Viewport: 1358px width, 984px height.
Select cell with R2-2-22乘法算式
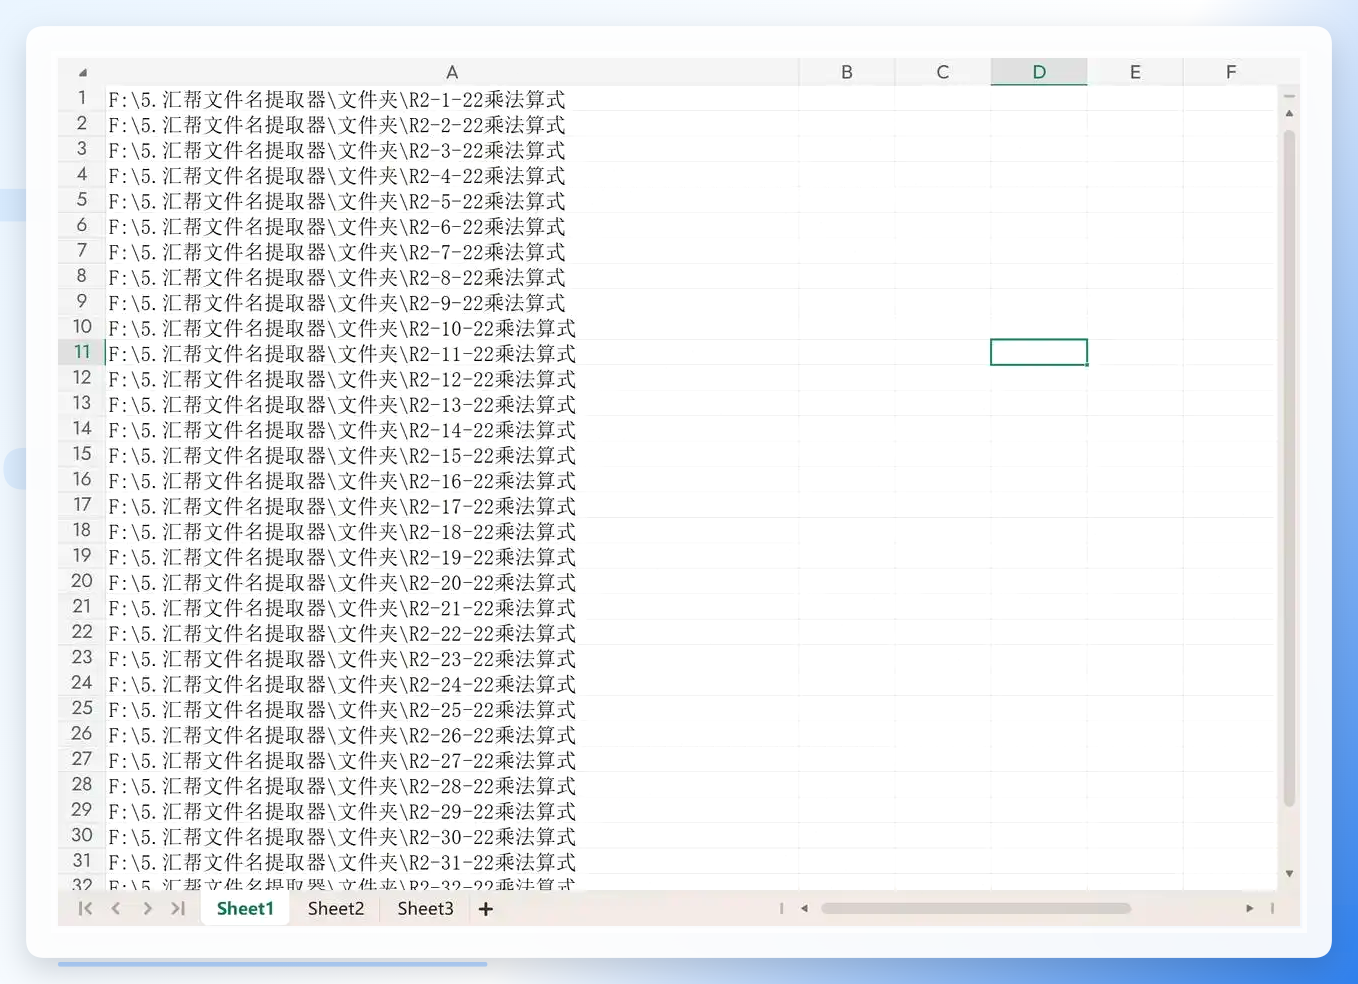(452, 124)
